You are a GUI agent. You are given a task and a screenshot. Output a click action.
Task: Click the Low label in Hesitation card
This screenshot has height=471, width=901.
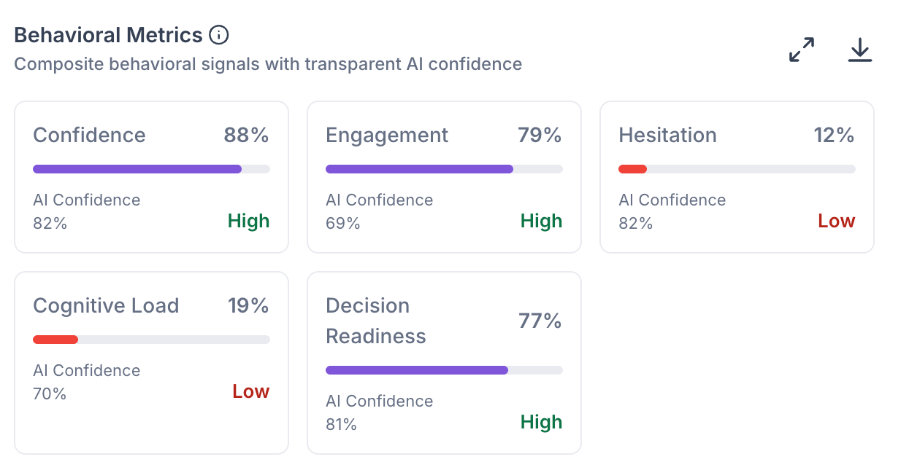[x=836, y=221]
